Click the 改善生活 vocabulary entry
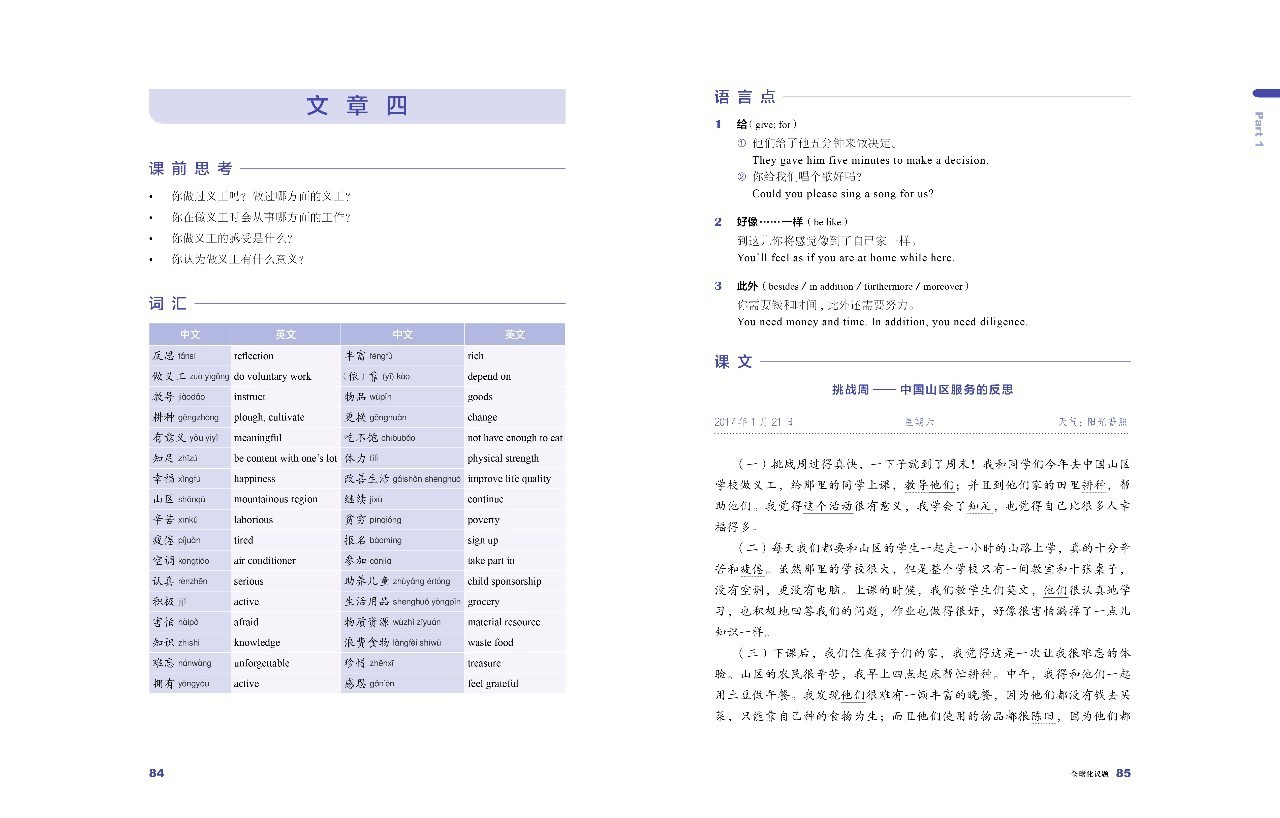Image resolution: width=1280 pixels, height=818 pixels. [x=402, y=479]
